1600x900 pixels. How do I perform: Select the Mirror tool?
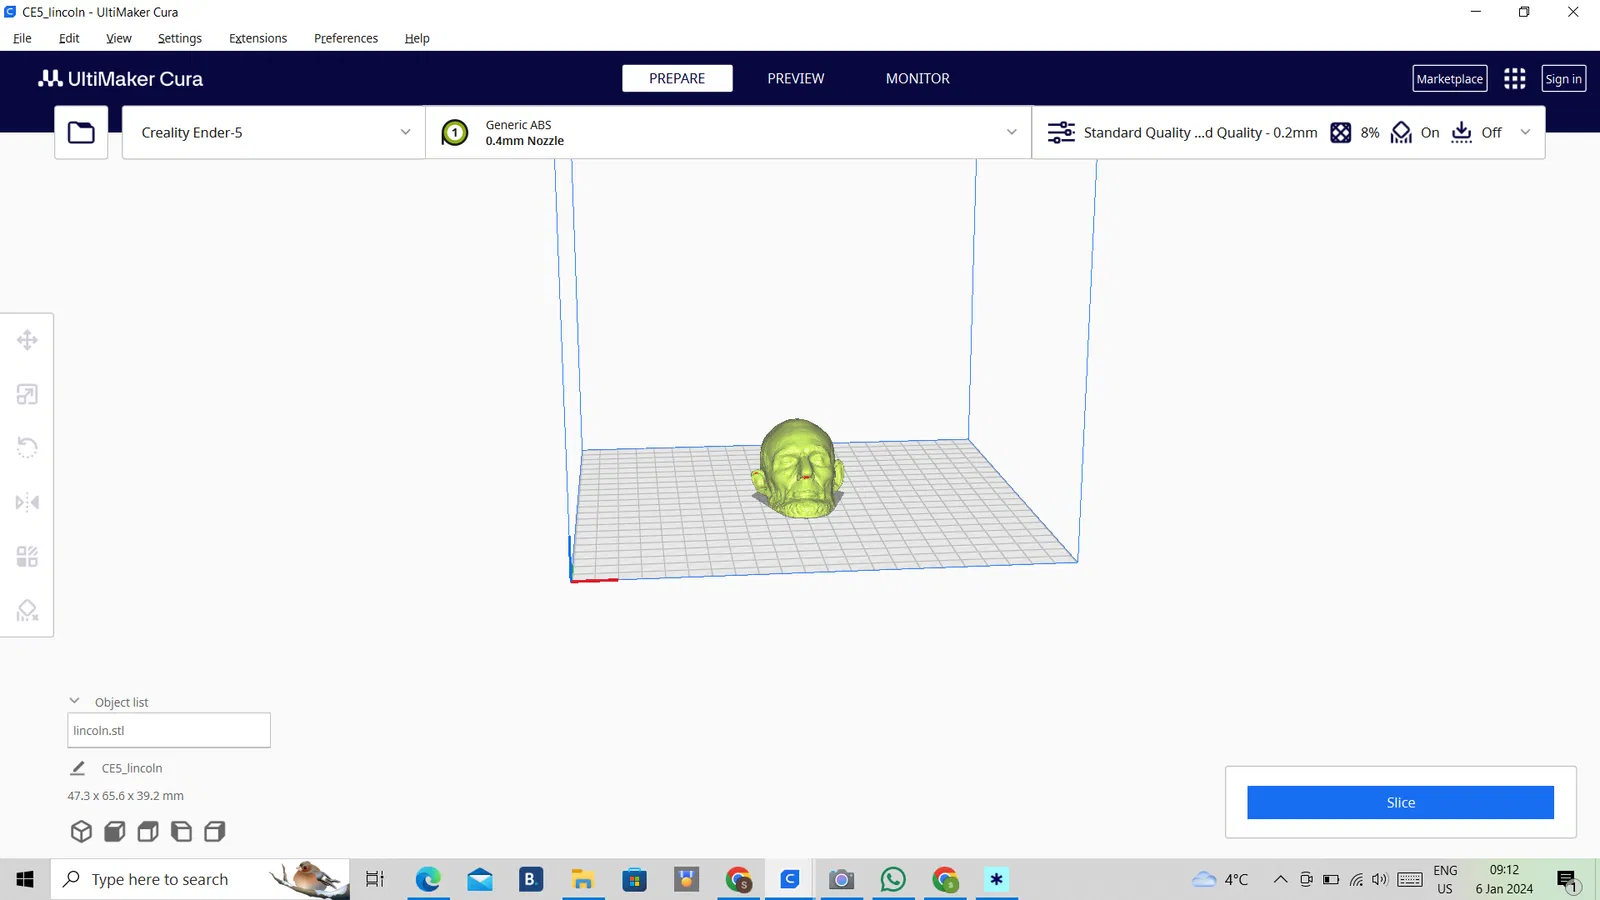(27, 502)
